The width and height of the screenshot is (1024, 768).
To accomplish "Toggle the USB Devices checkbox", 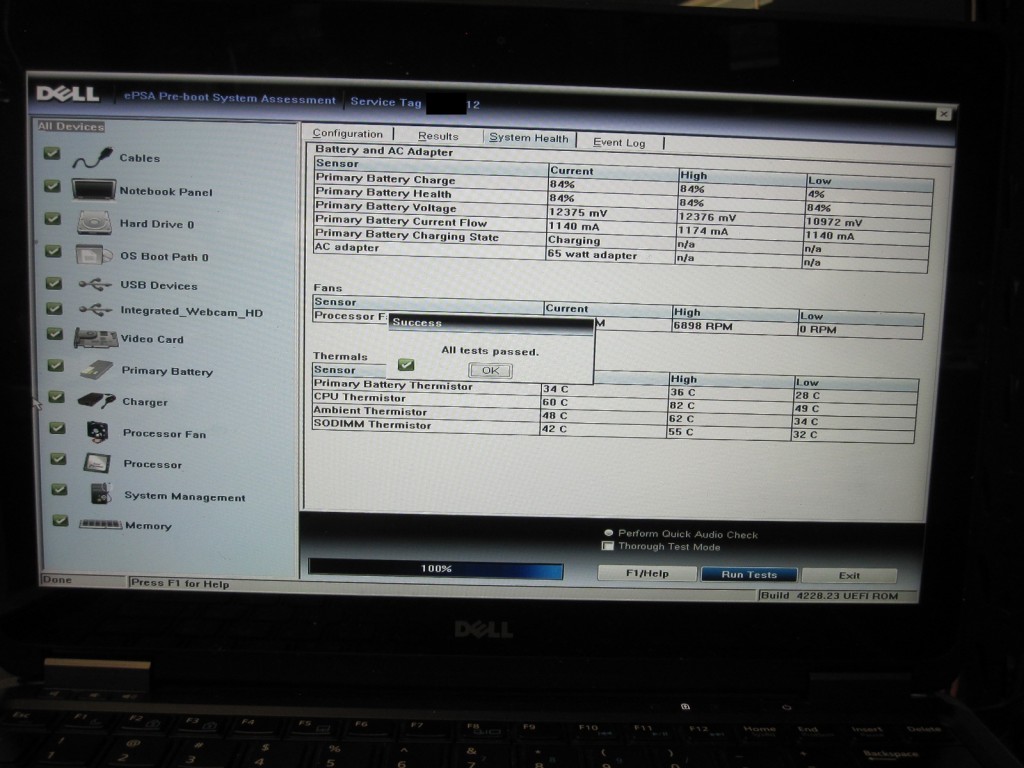I will point(54,283).
